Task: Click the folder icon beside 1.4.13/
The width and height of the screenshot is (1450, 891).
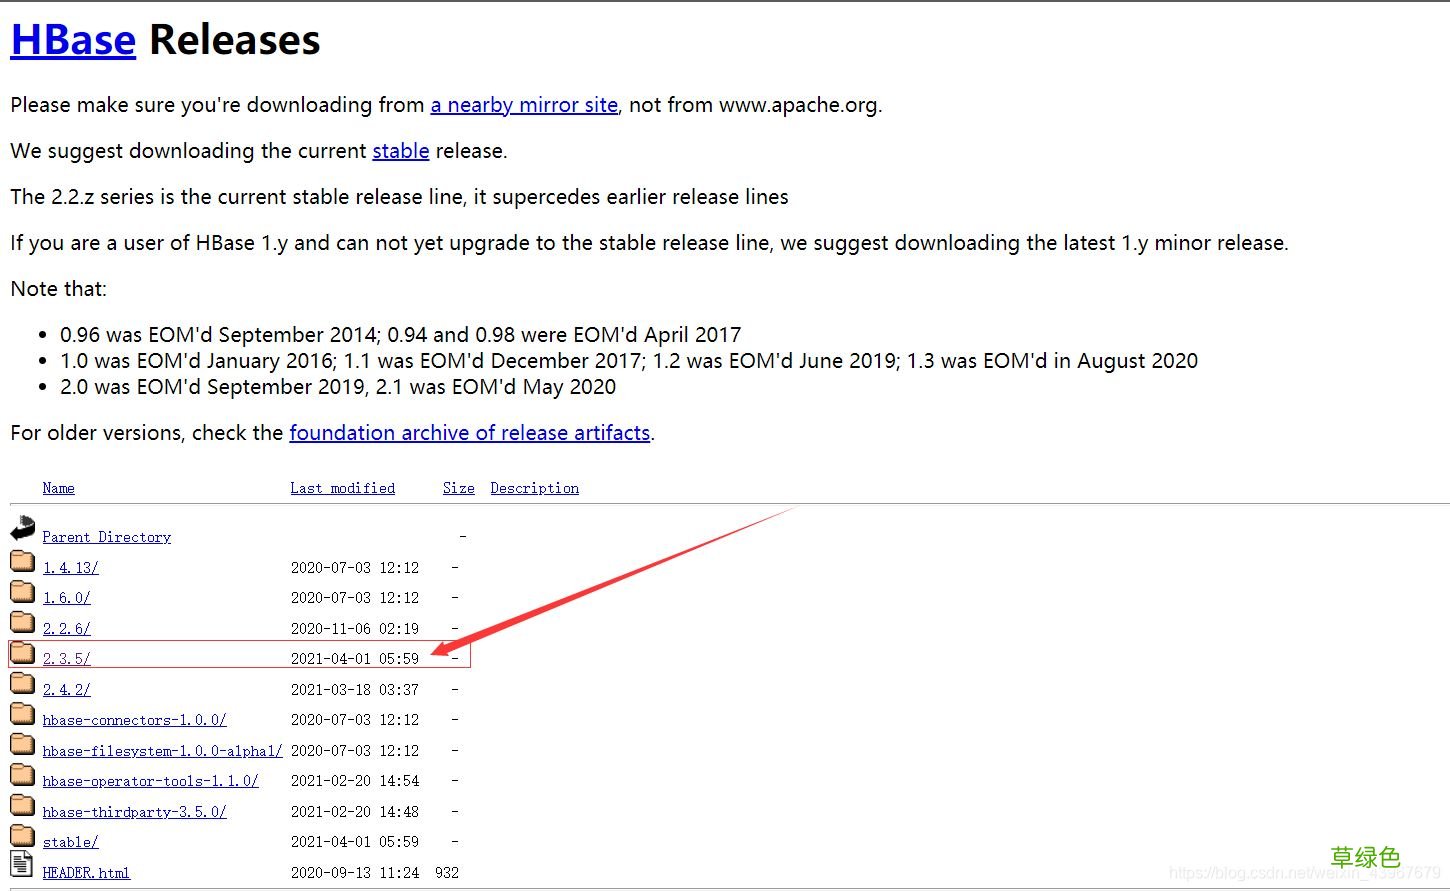Action: pos(22,560)
